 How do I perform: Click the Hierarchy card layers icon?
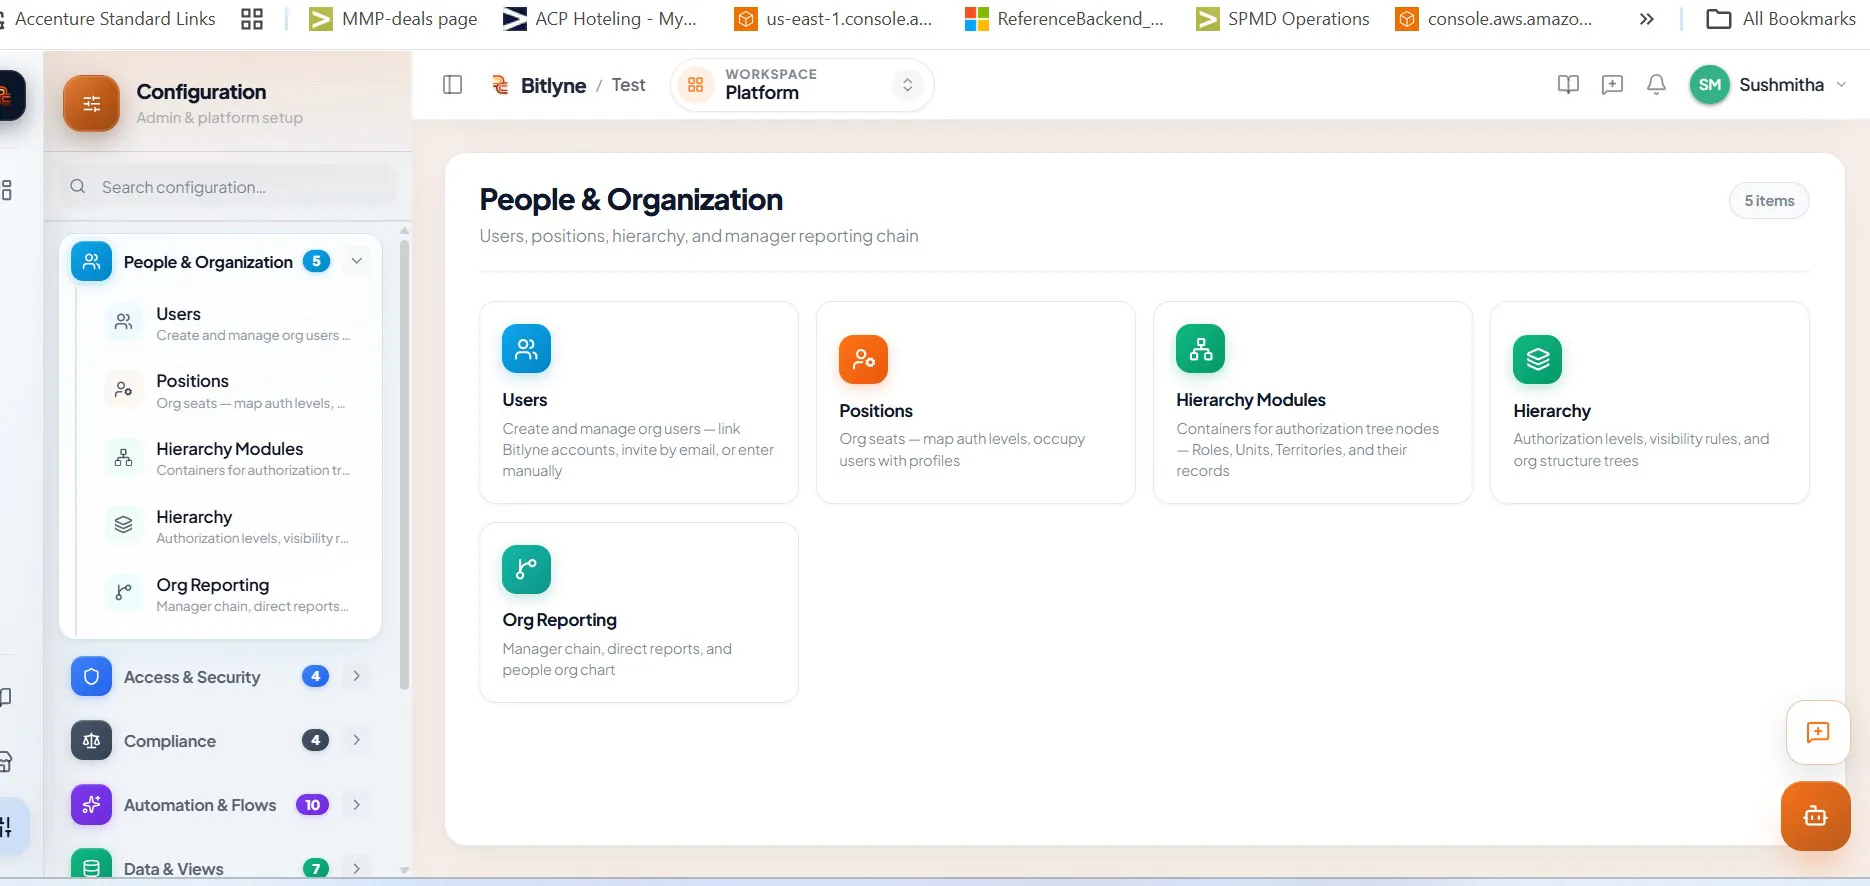pos(1537,360)
